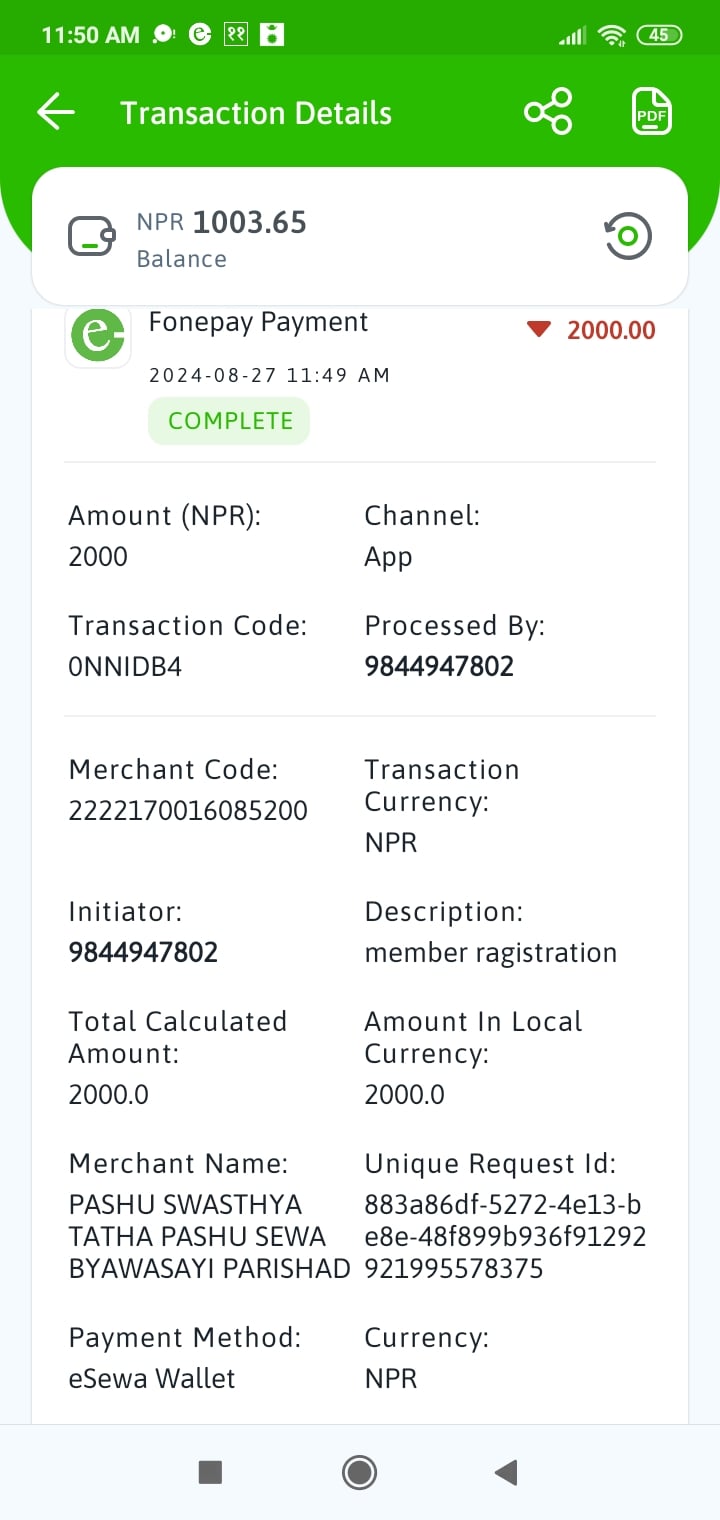
Task: Select the Initiator number 9844947802
Action: [x=143, y=952]
